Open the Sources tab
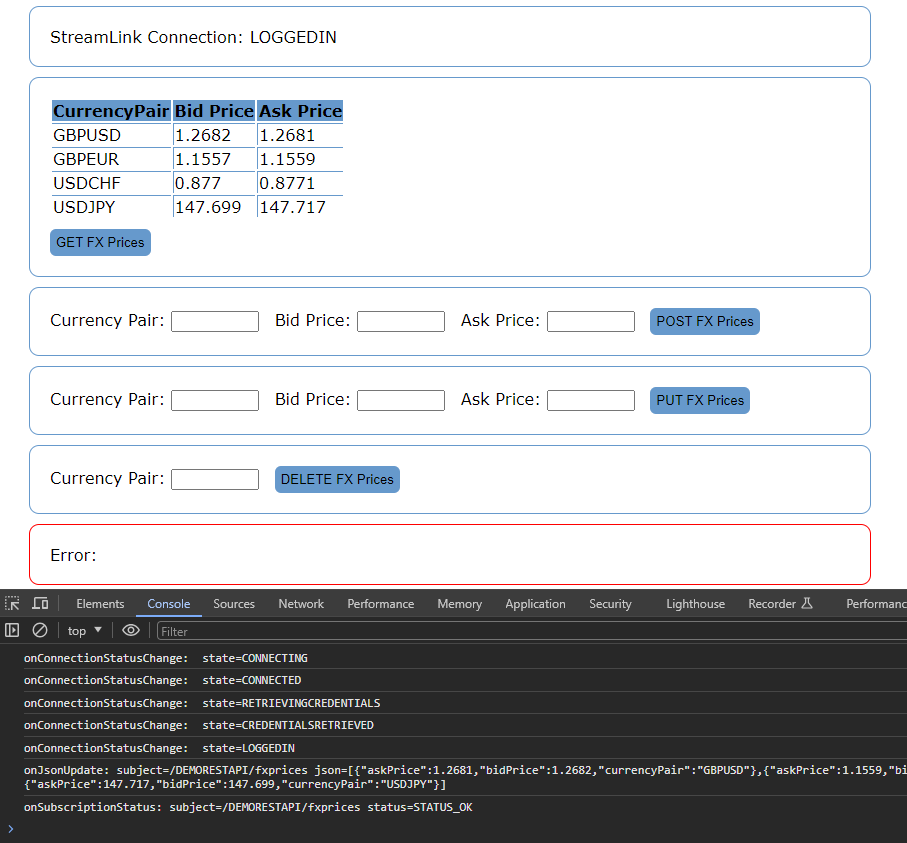 (x=234, y=603)
